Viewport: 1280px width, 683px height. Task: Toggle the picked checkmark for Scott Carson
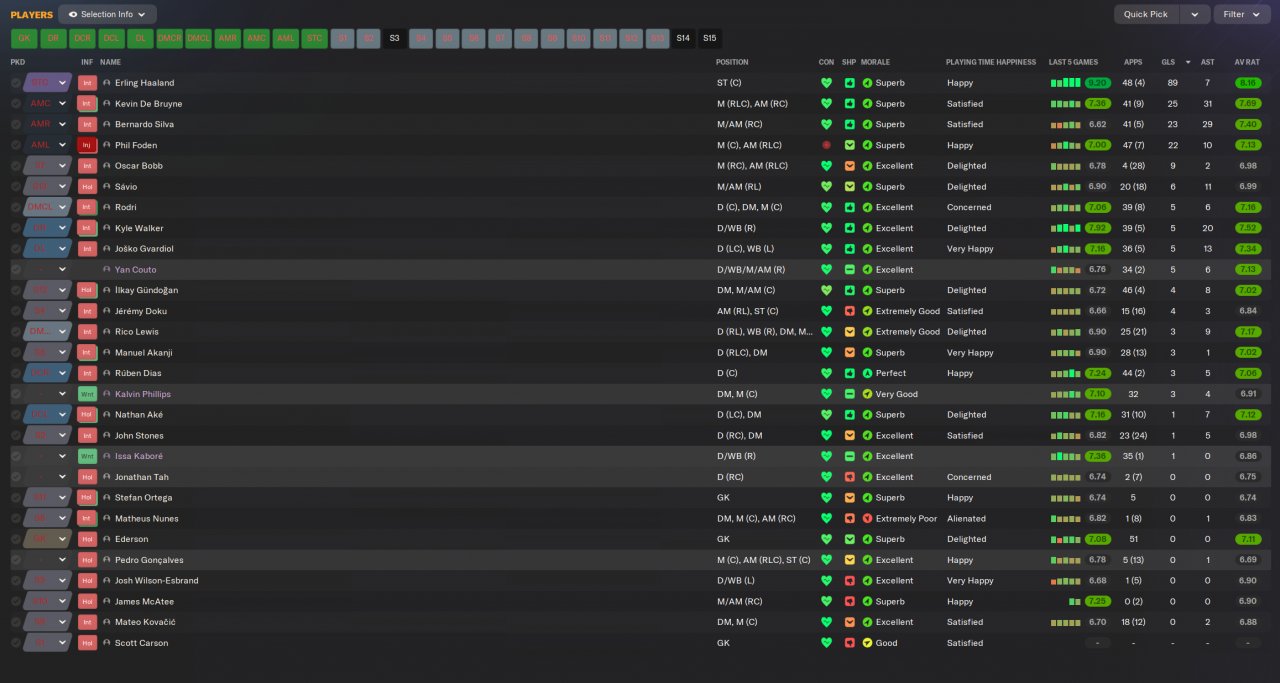click(16, 643)
